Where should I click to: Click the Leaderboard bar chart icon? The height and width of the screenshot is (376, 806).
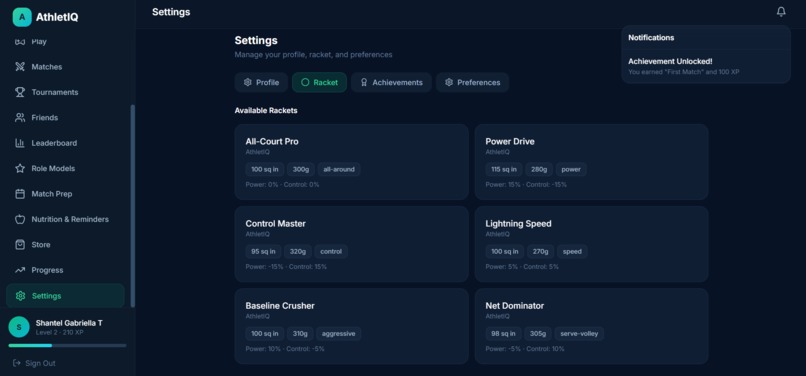click(20, 143)
